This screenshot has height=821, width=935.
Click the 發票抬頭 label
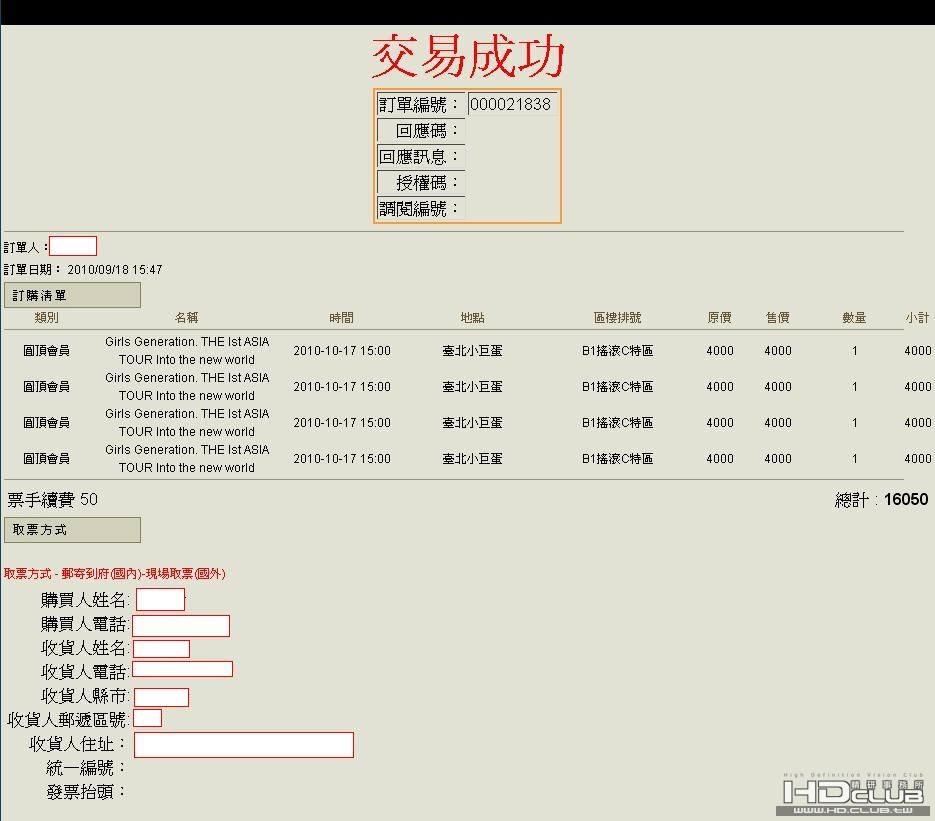click(85, 792)
